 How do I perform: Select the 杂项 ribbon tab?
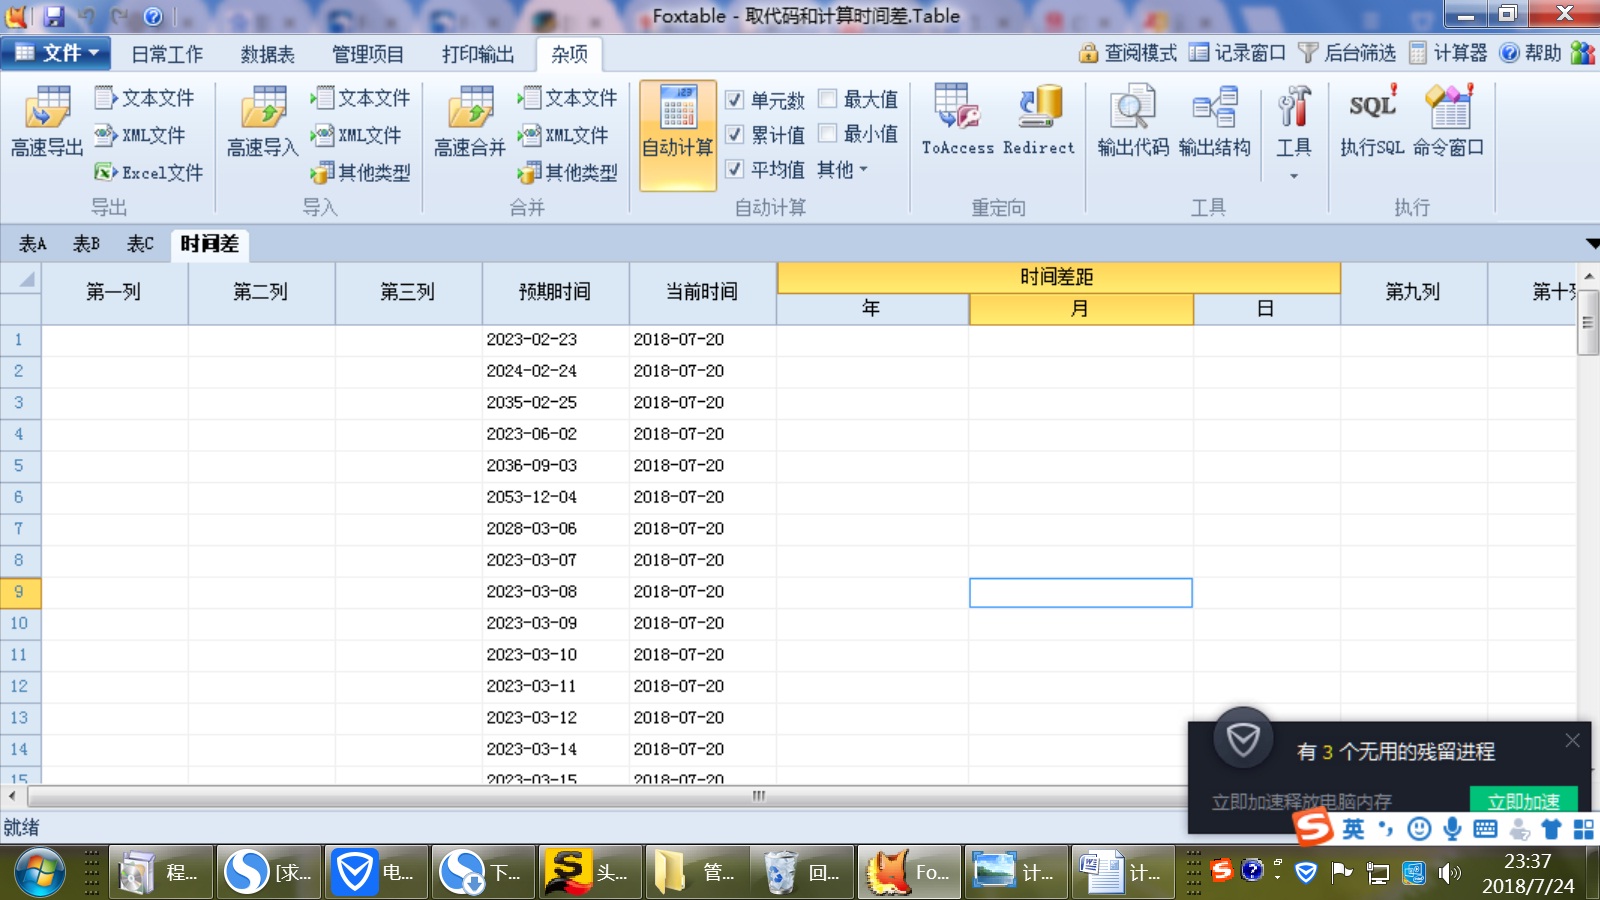[570, 54]
